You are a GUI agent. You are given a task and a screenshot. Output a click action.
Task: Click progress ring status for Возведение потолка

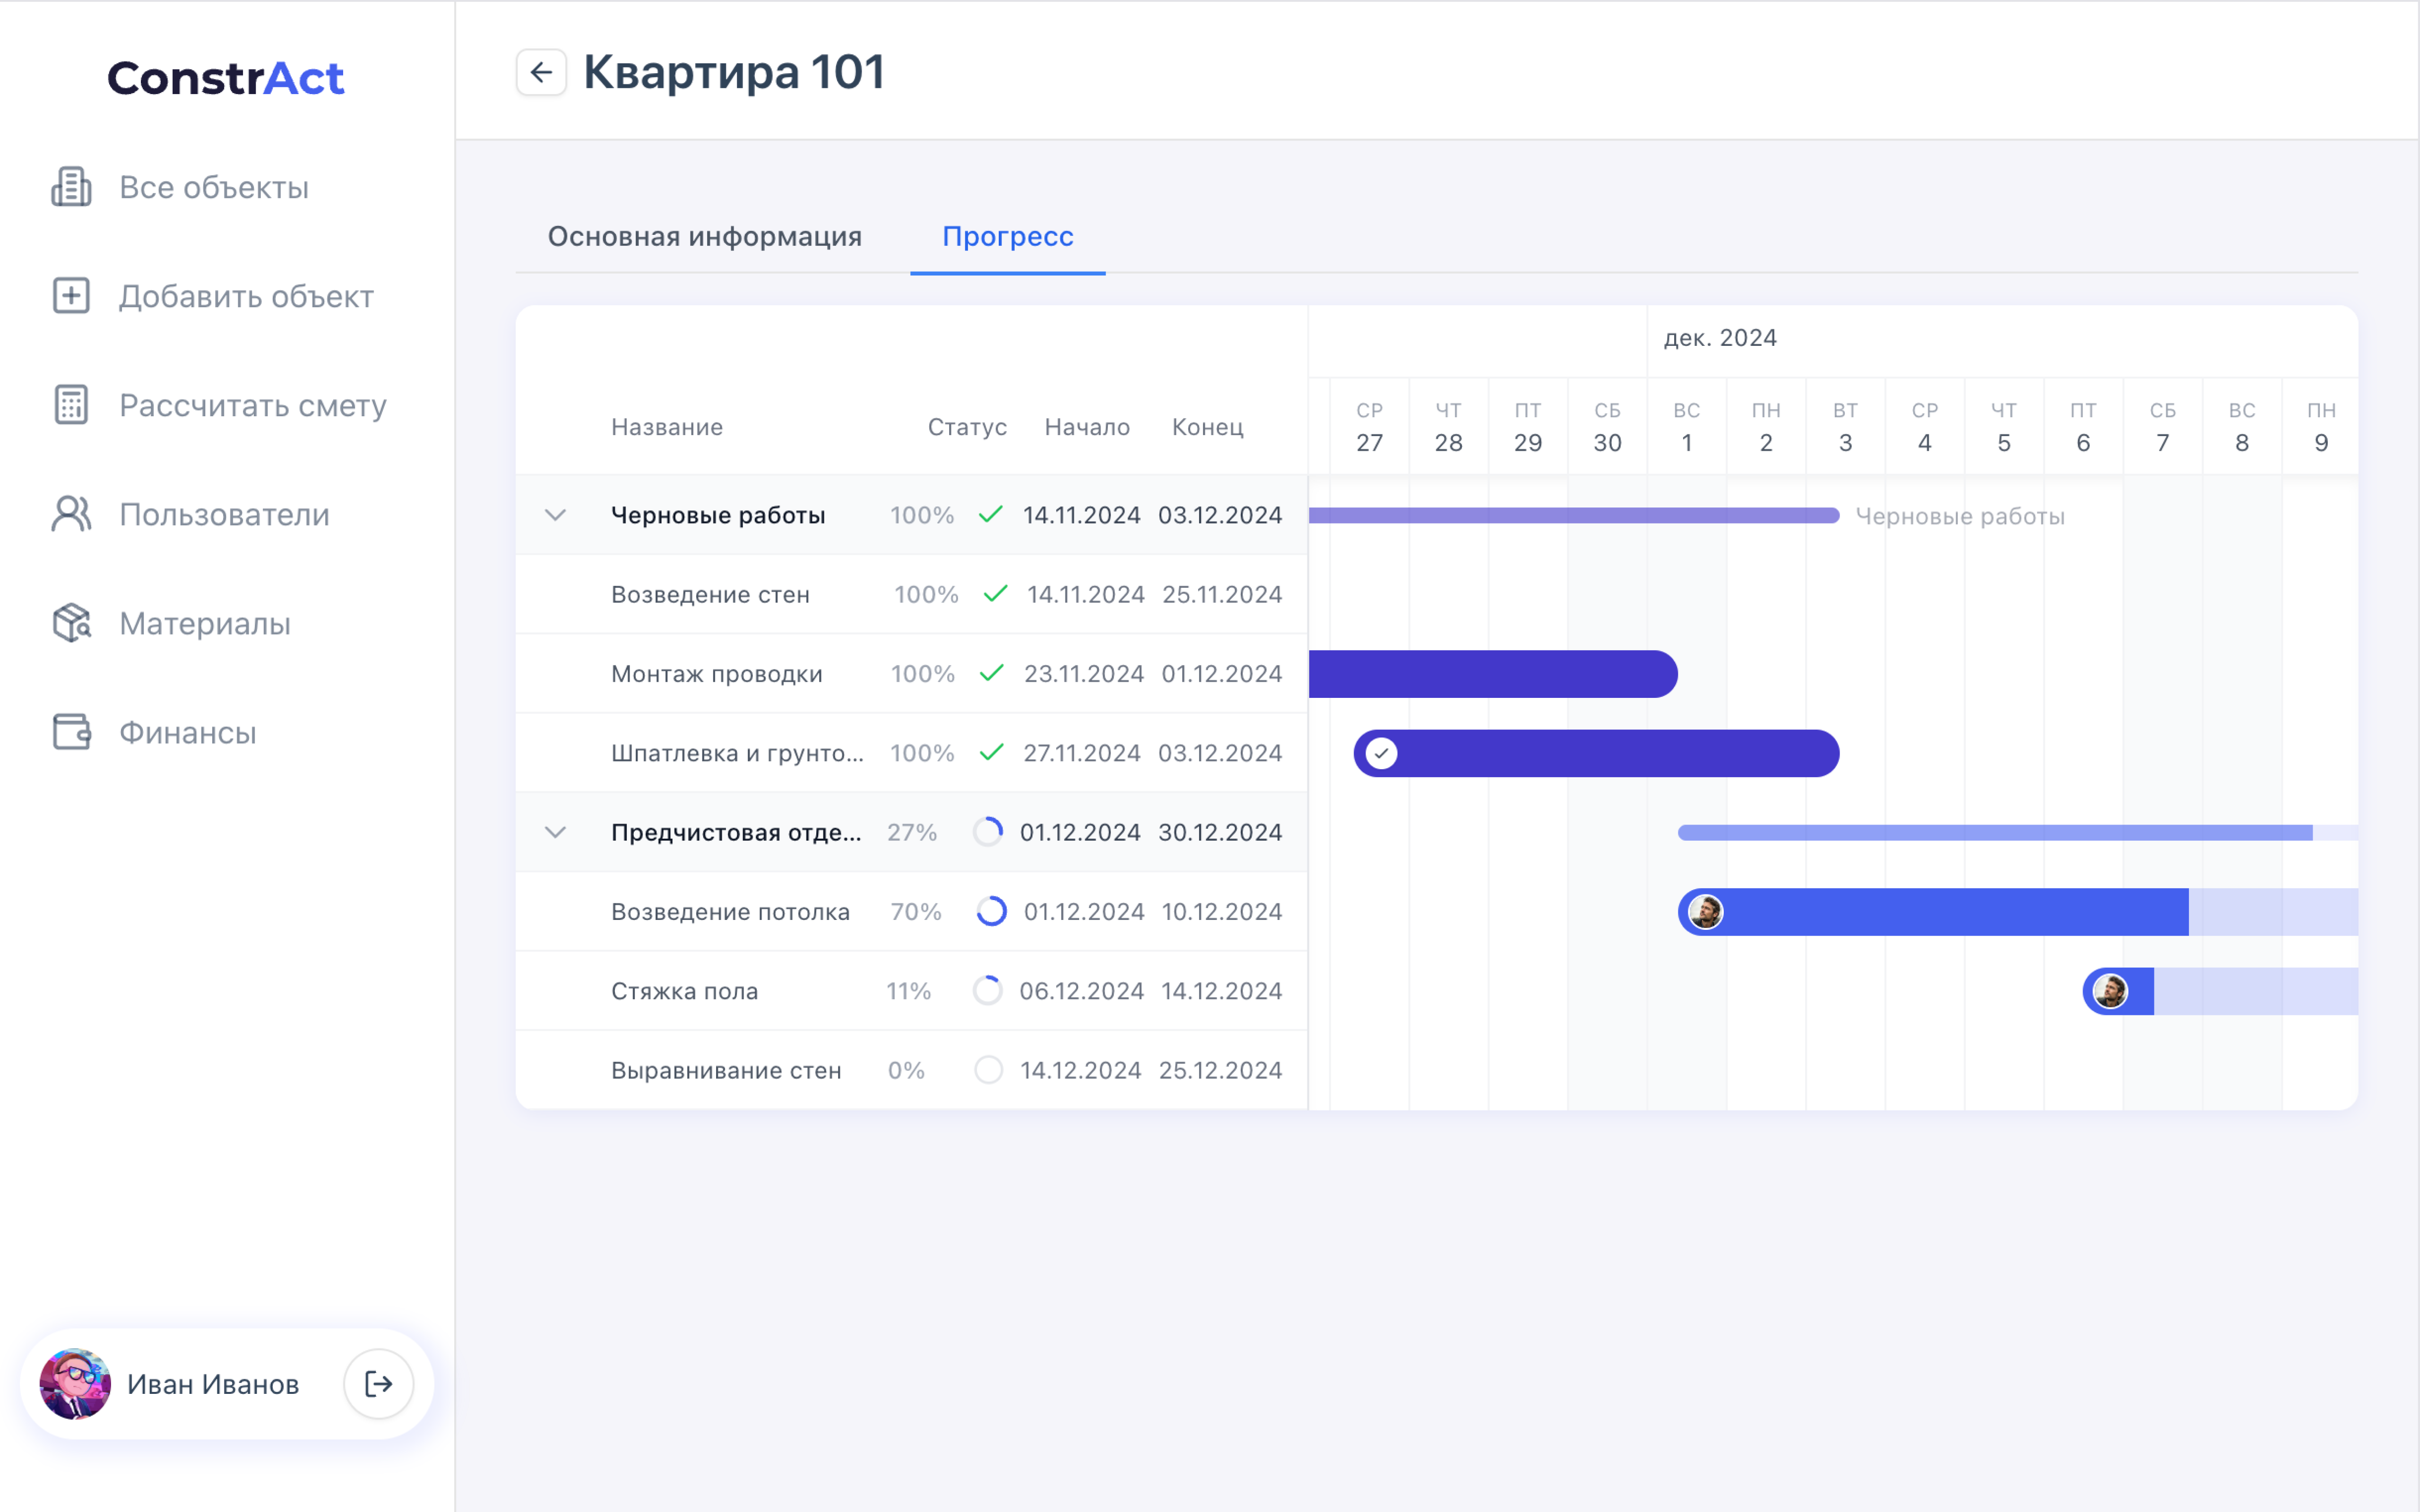tap(991, 911)
